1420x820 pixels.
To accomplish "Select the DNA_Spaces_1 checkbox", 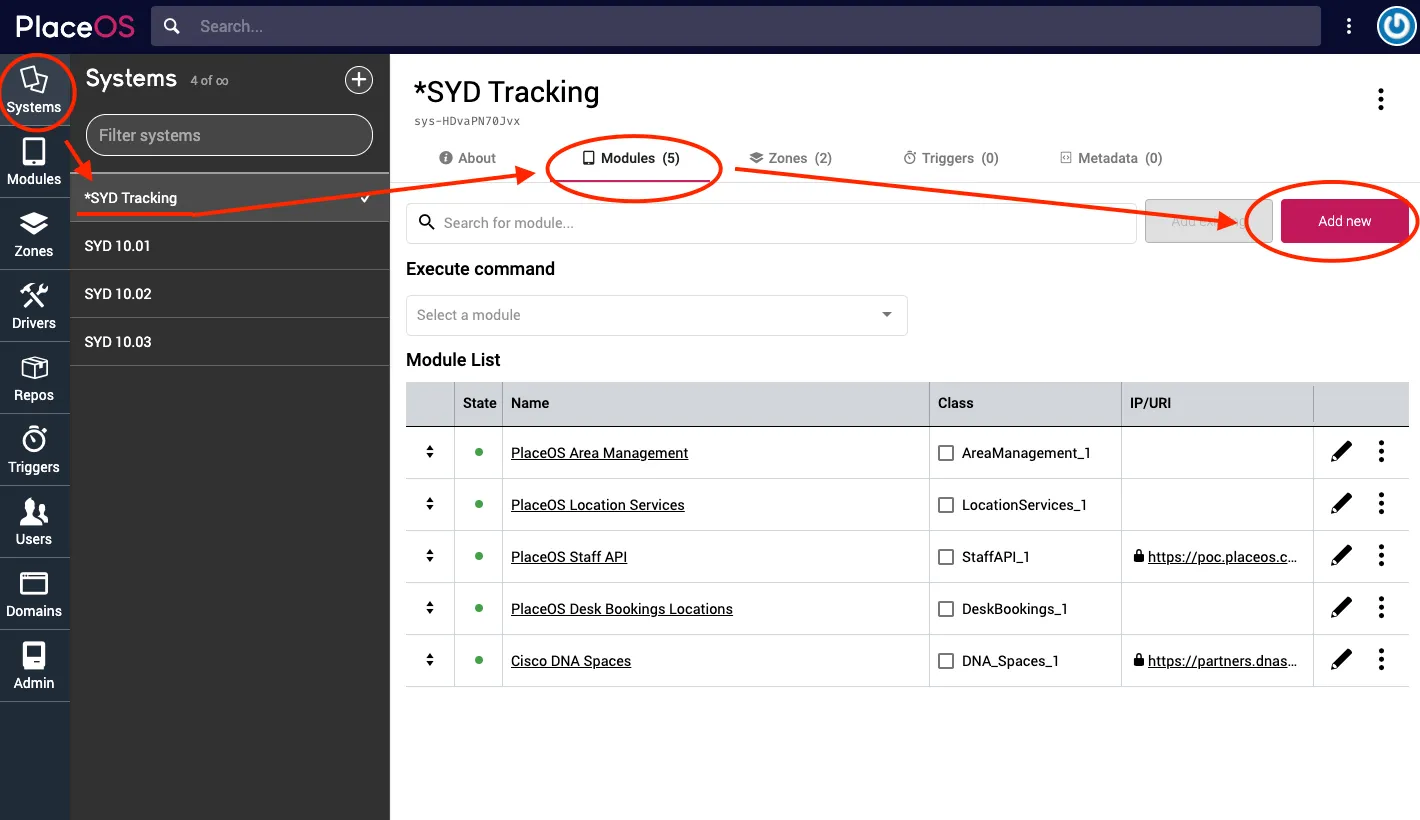I will coord(946,661).
